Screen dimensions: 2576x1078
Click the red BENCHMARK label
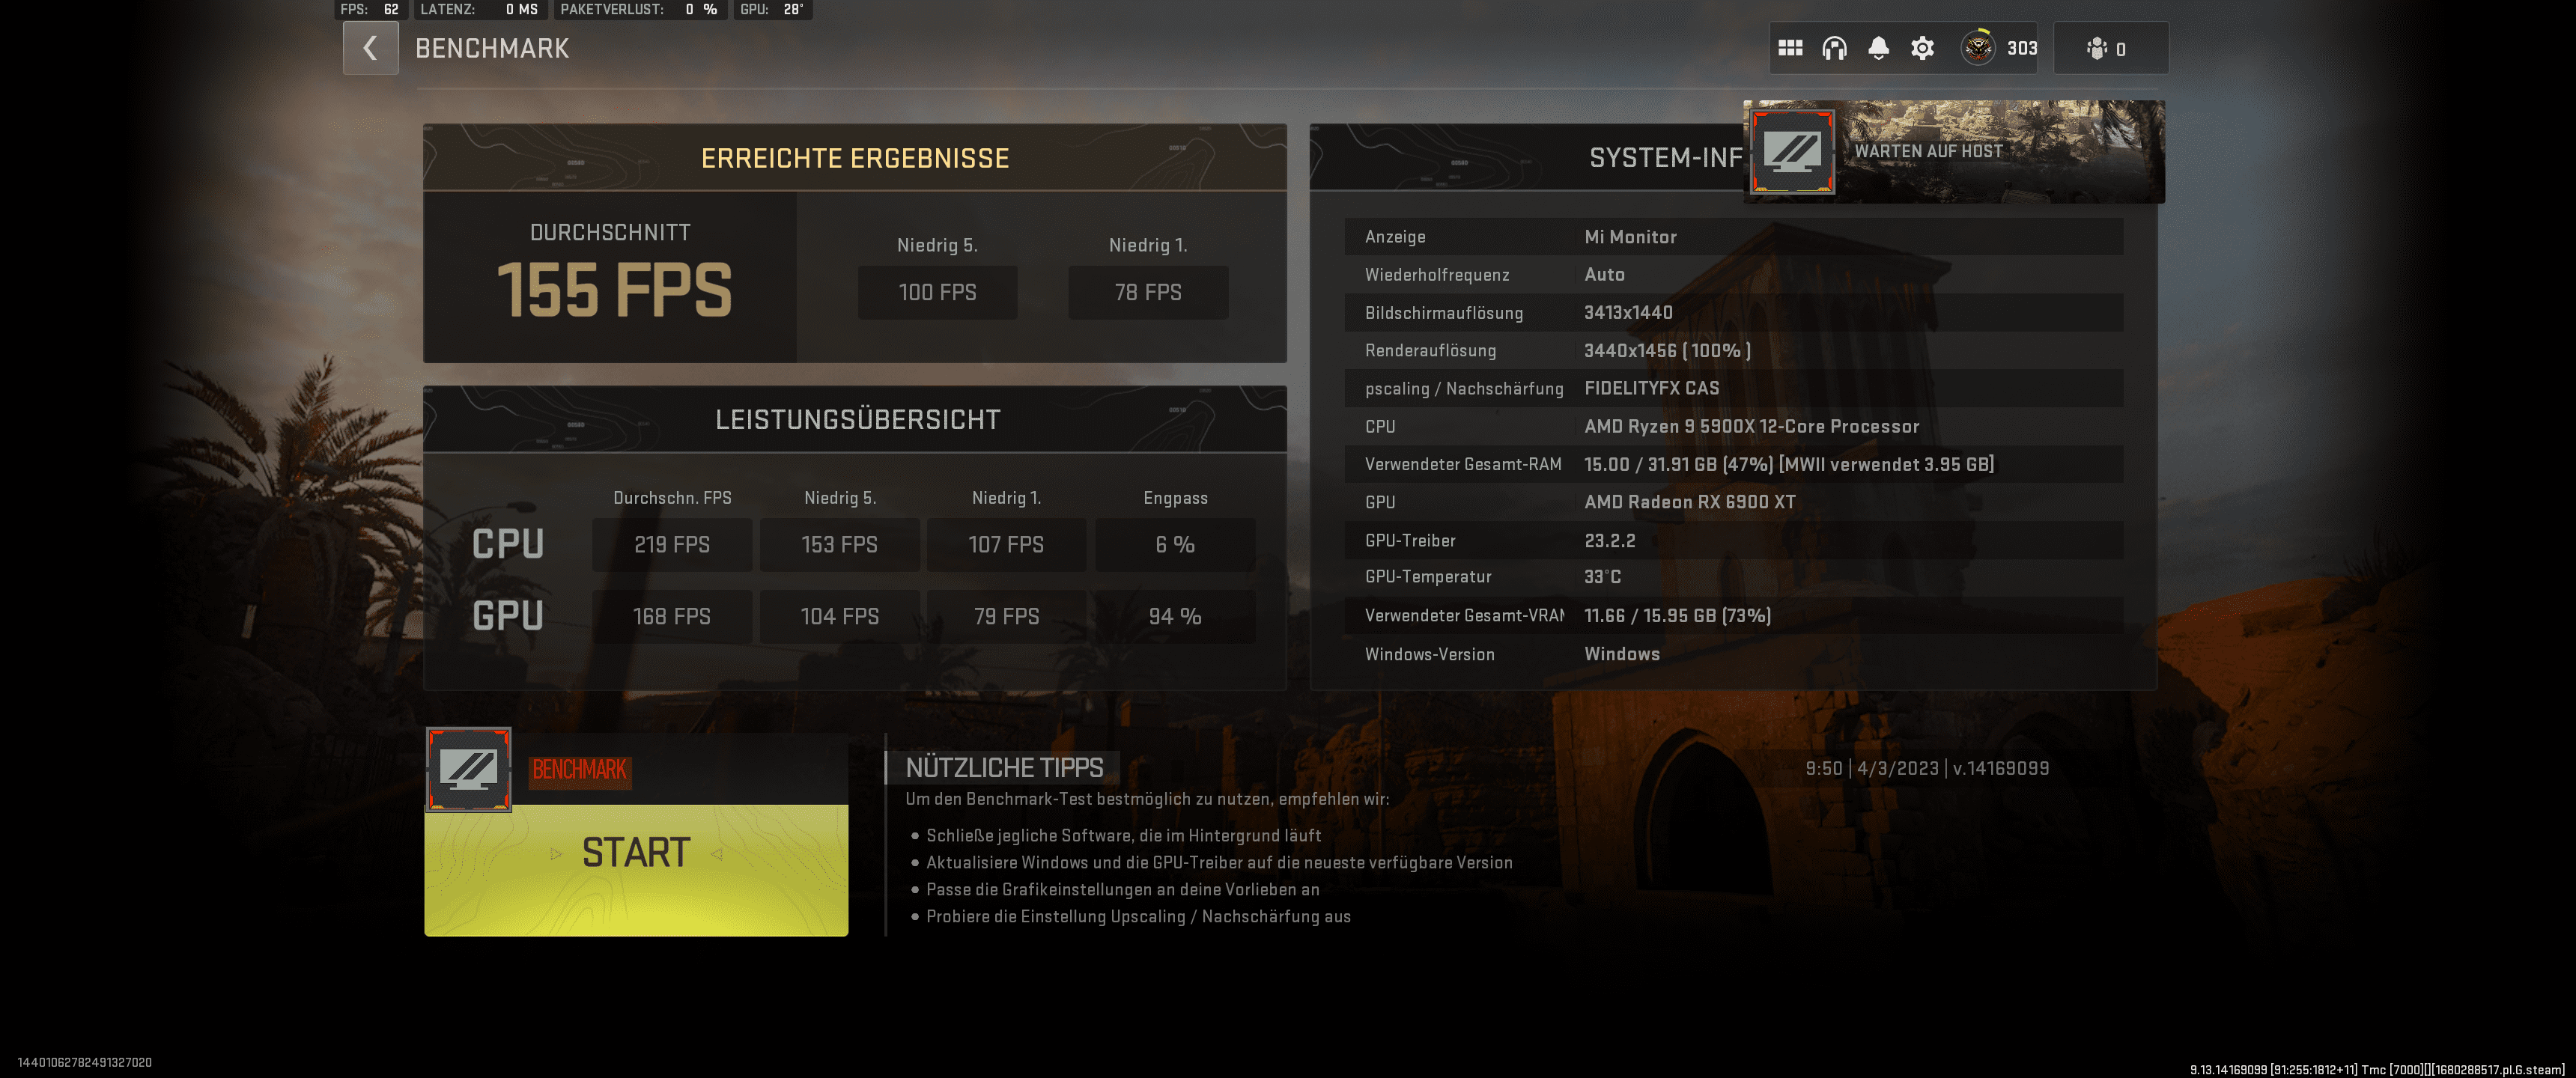coord(579,770)
